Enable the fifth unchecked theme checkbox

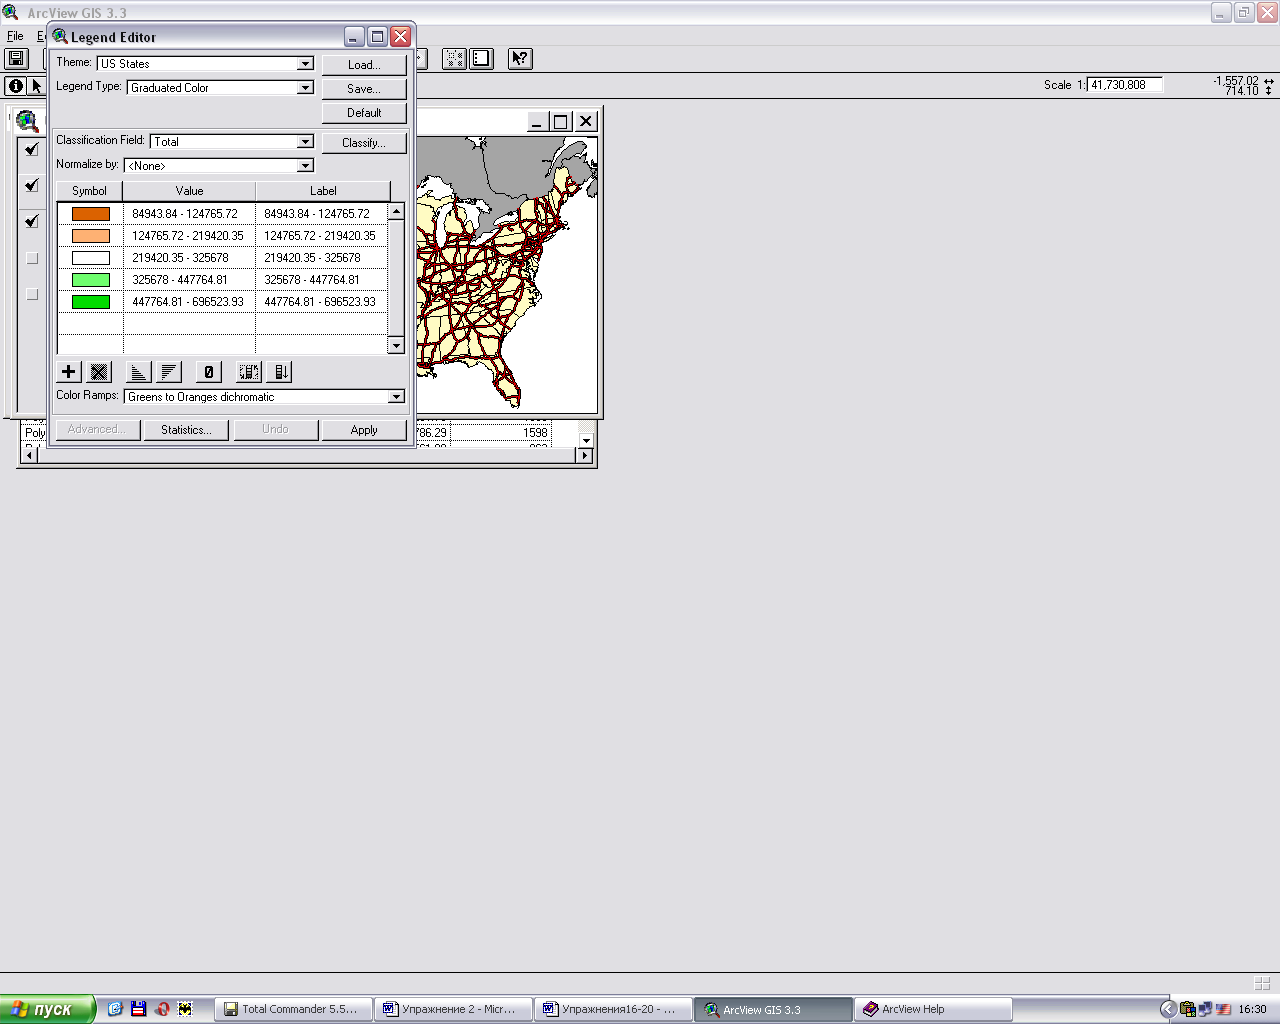tap(32, 294)
